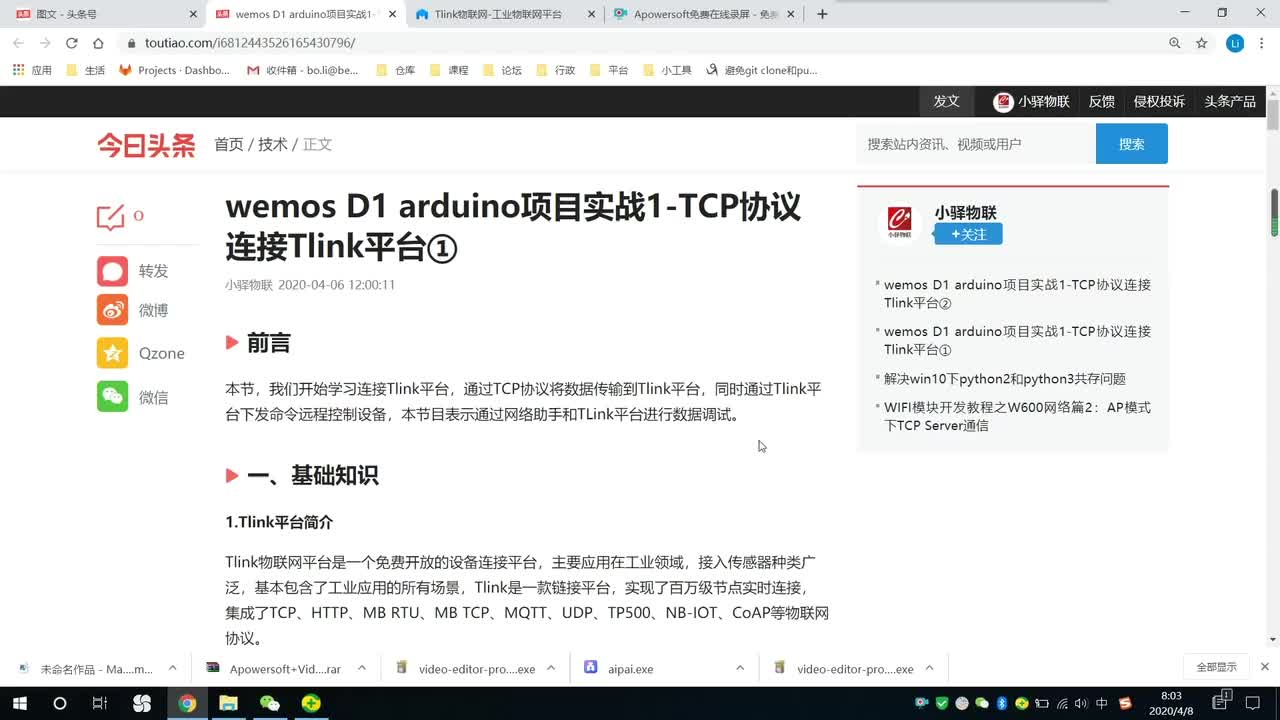Expand options for aipai.exe download

coord(740,668)
